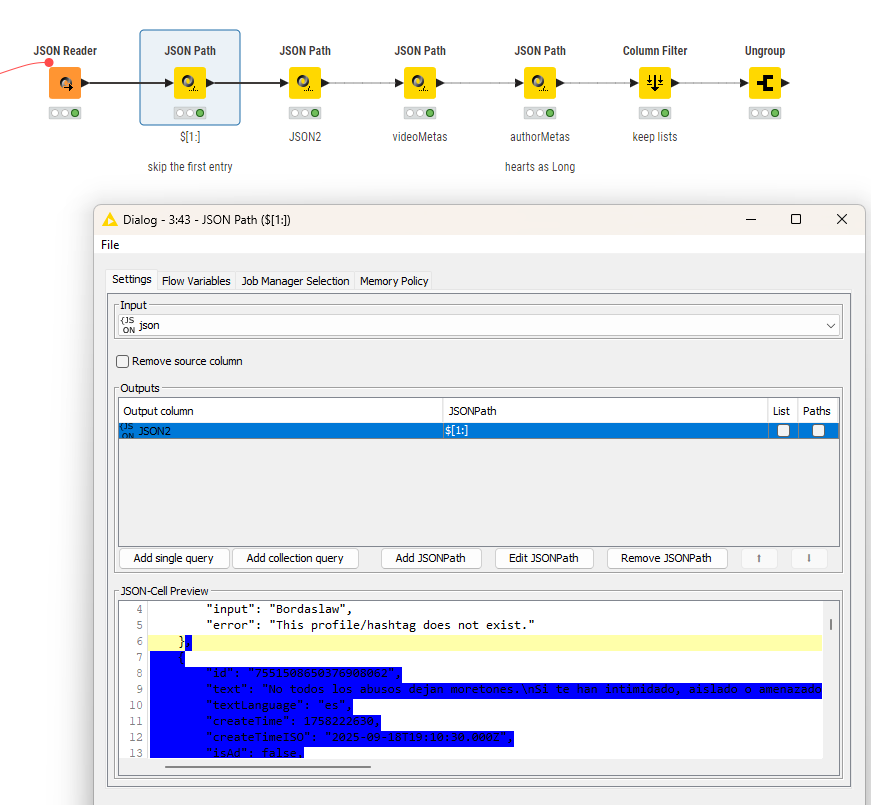
Task: Select the authorMetas JSON Path node
Action: (x=540, y=83)
